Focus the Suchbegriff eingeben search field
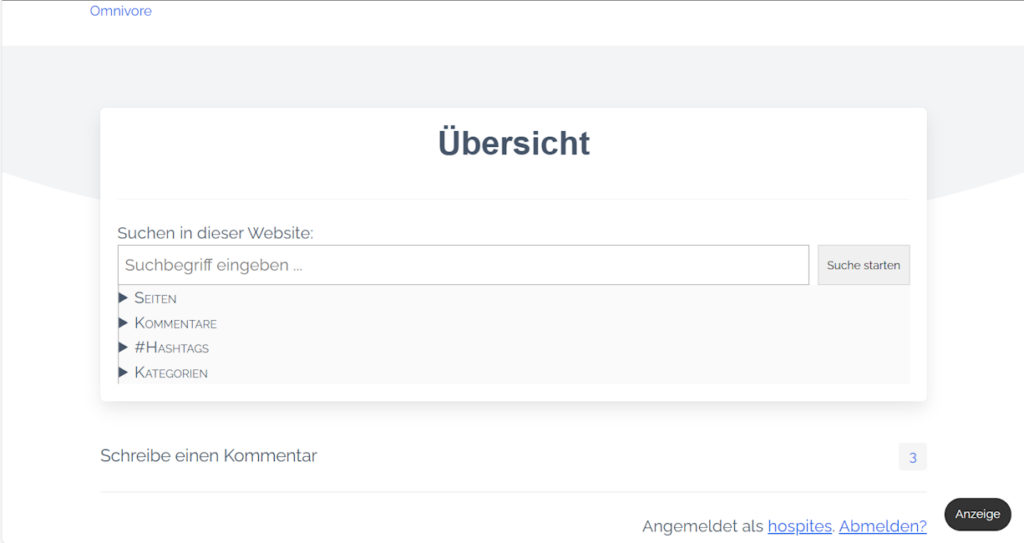The image size is (1024, 543). coord(463,265)
